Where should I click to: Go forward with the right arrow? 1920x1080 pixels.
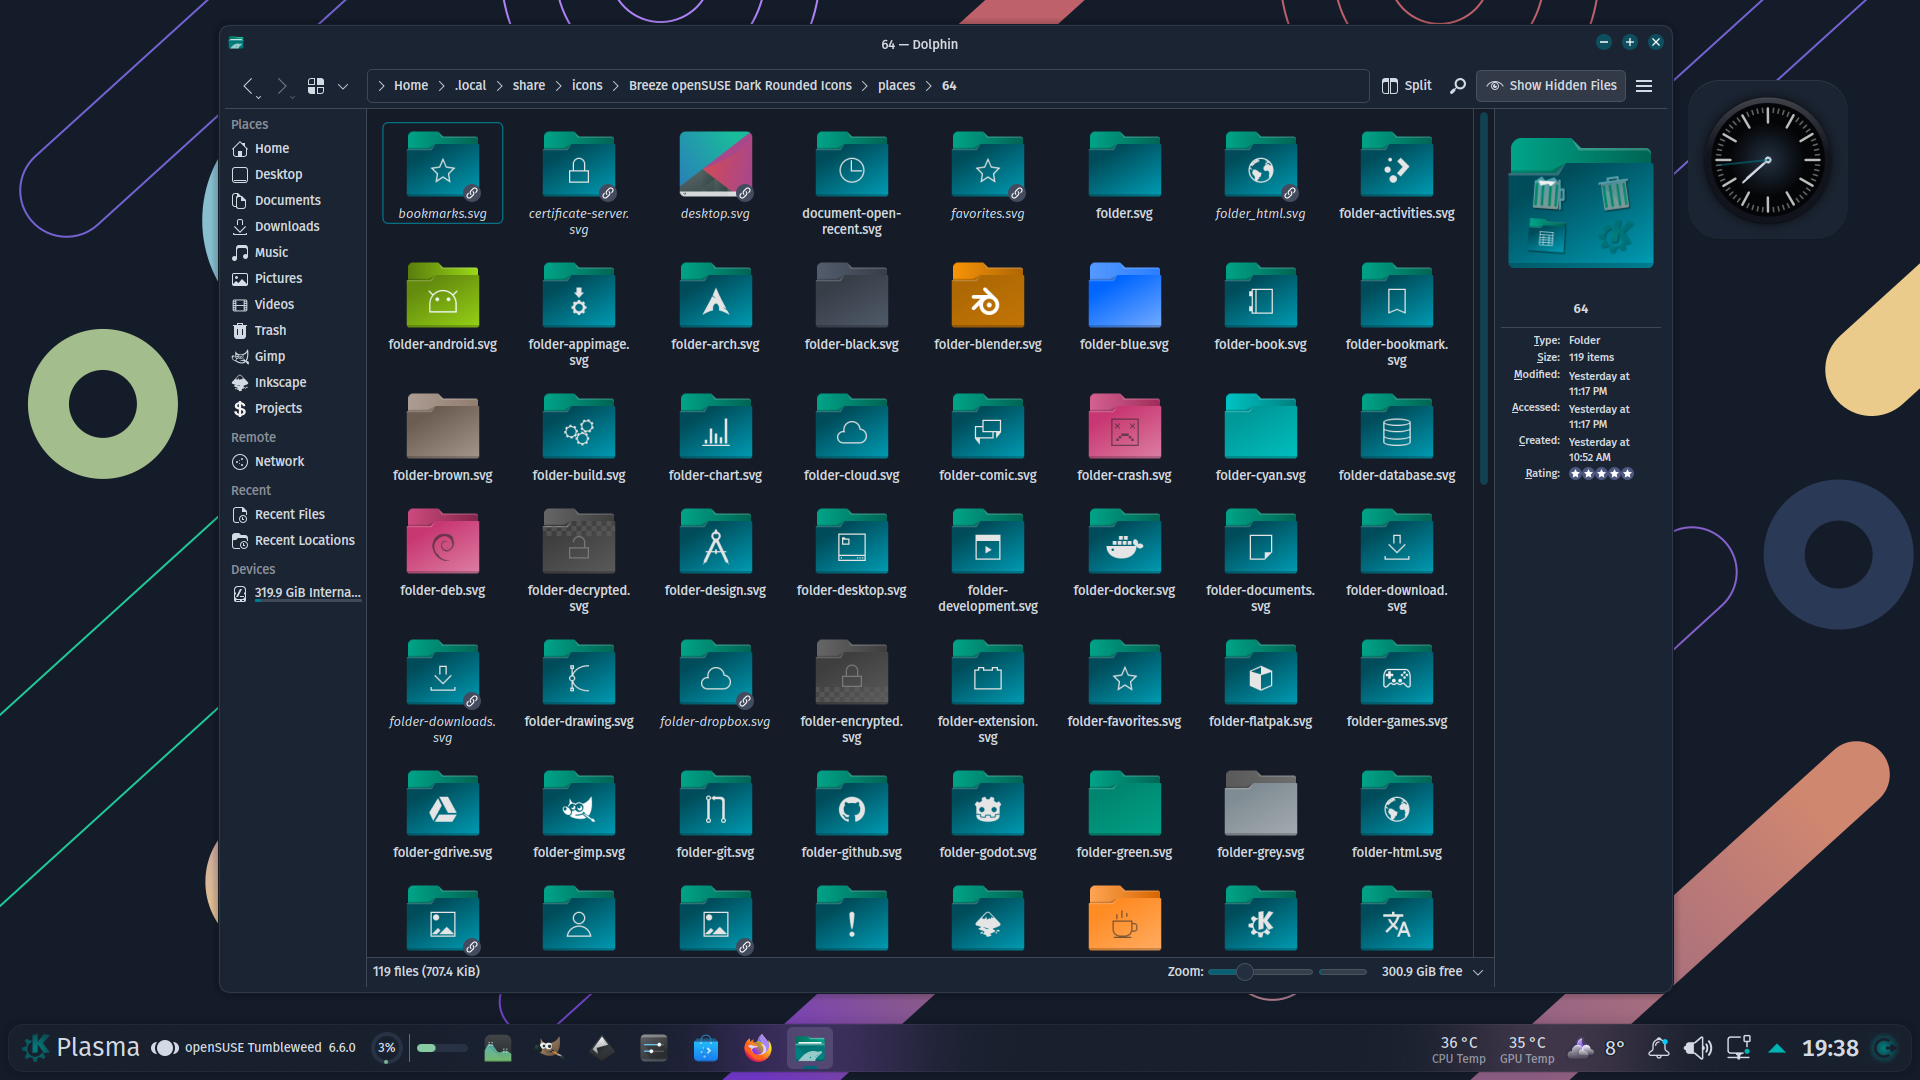[x=282, y=86]
